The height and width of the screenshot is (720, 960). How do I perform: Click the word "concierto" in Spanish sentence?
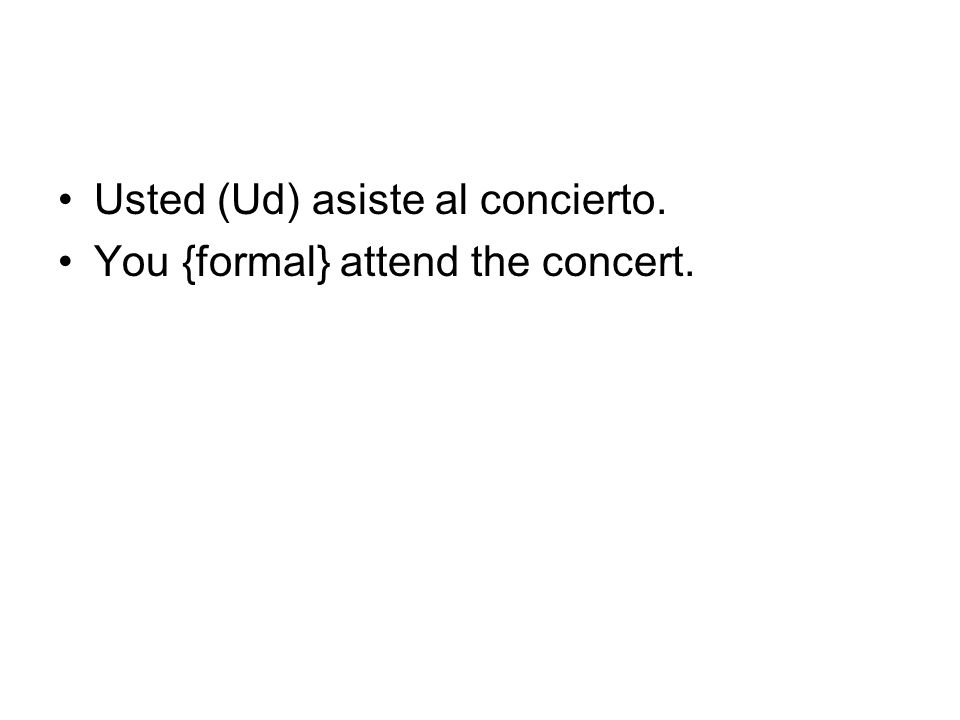click(x=567, y=200)
